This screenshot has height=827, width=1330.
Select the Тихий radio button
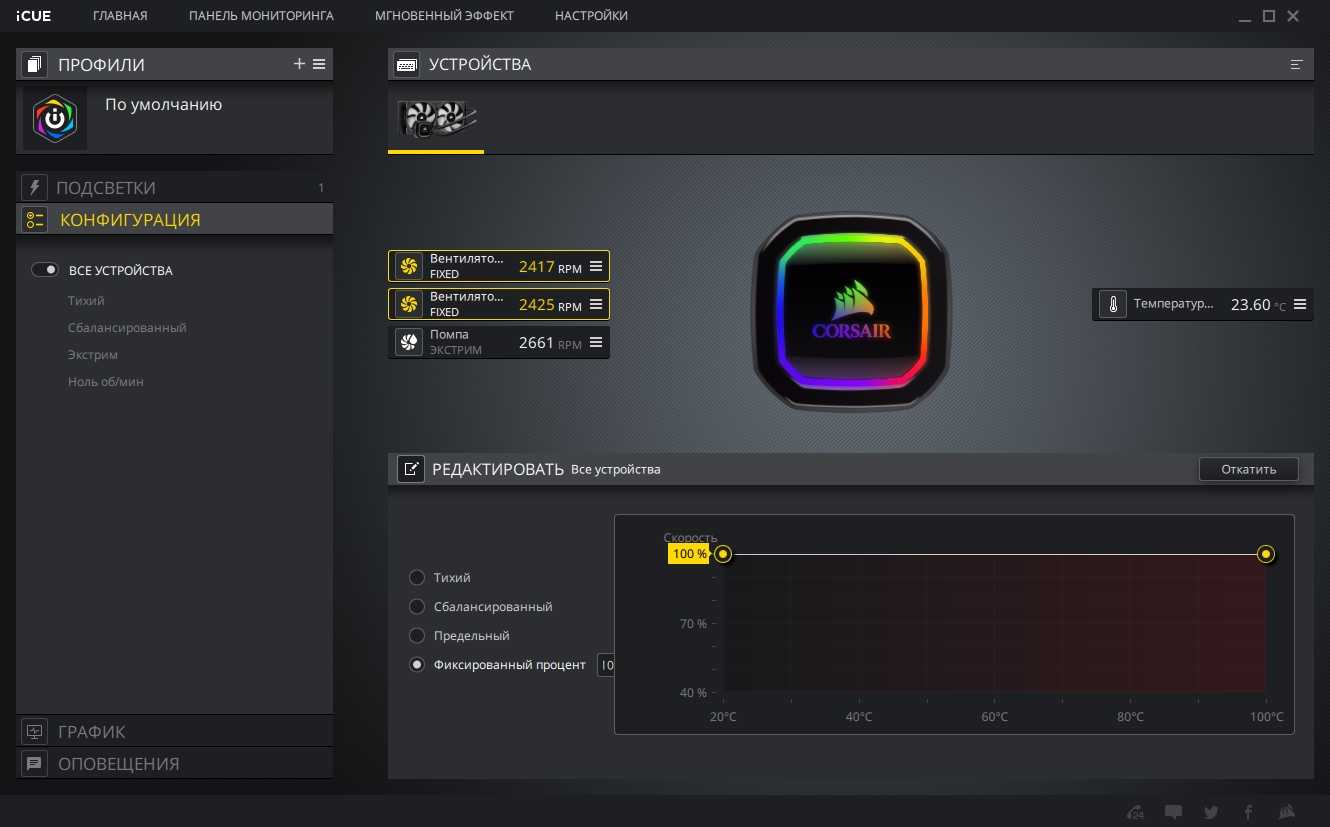tap(417, 578)
